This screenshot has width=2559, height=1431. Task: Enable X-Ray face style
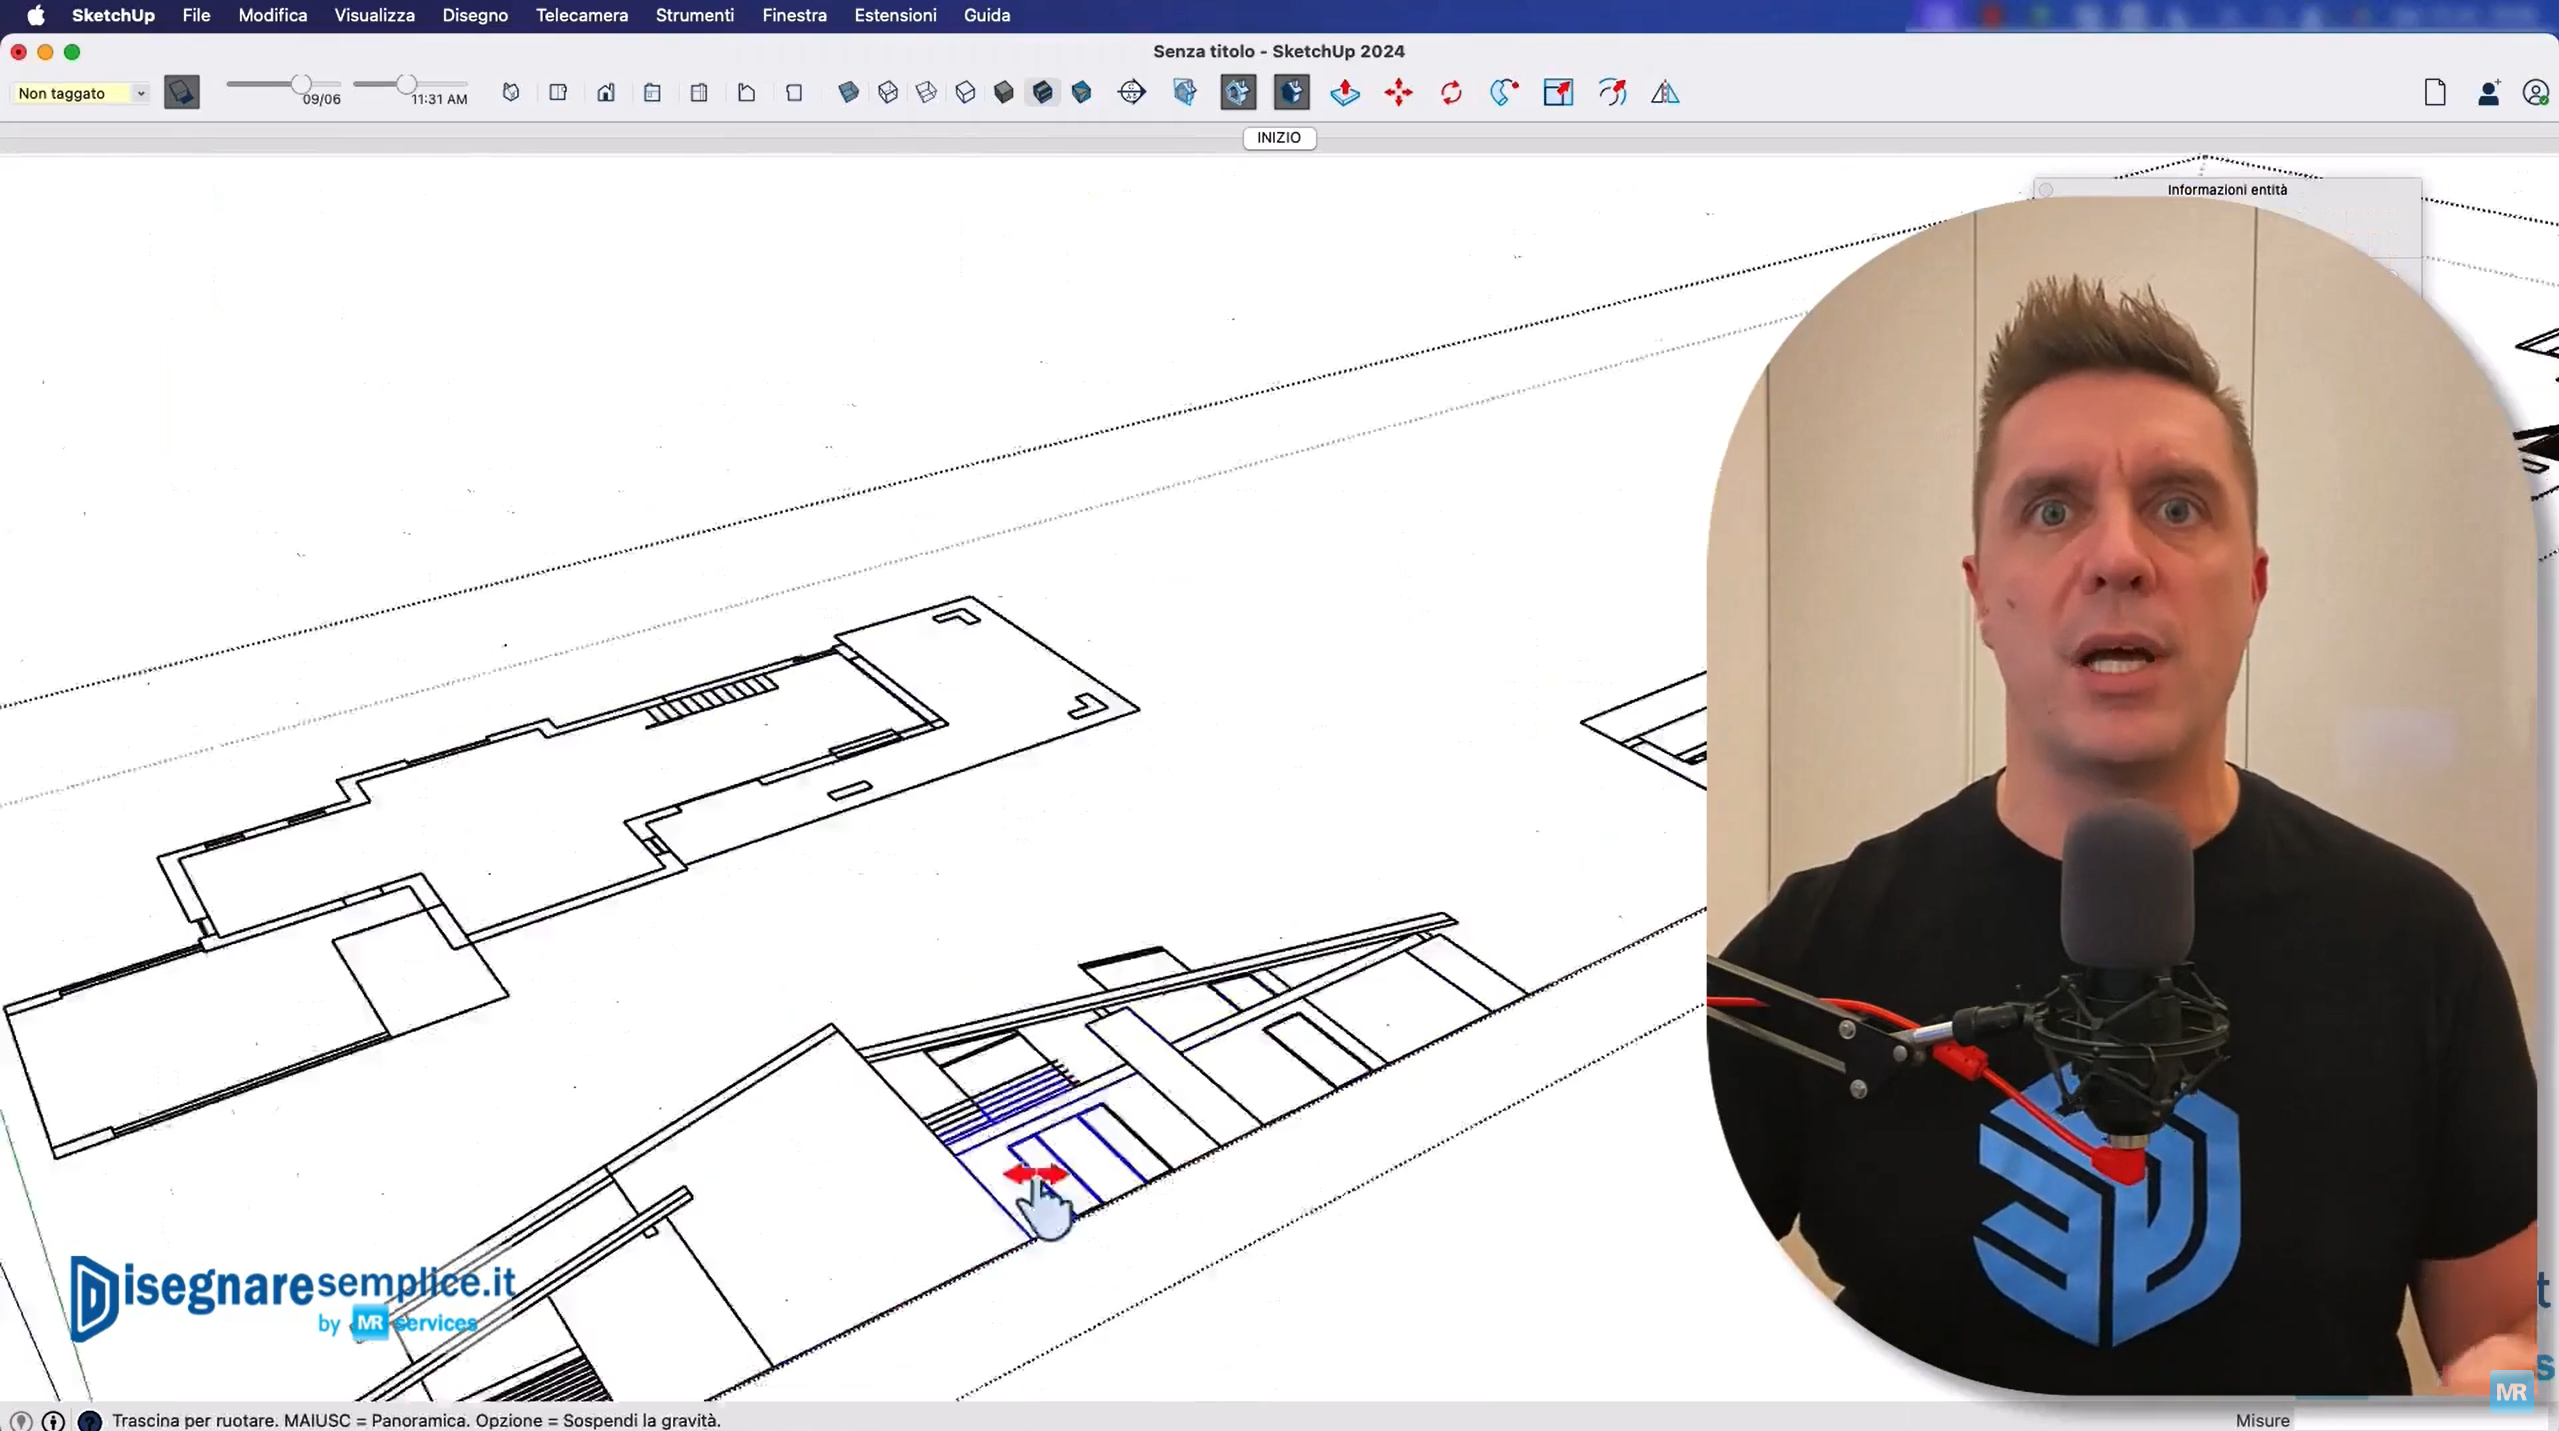click(x=848, y=92)
